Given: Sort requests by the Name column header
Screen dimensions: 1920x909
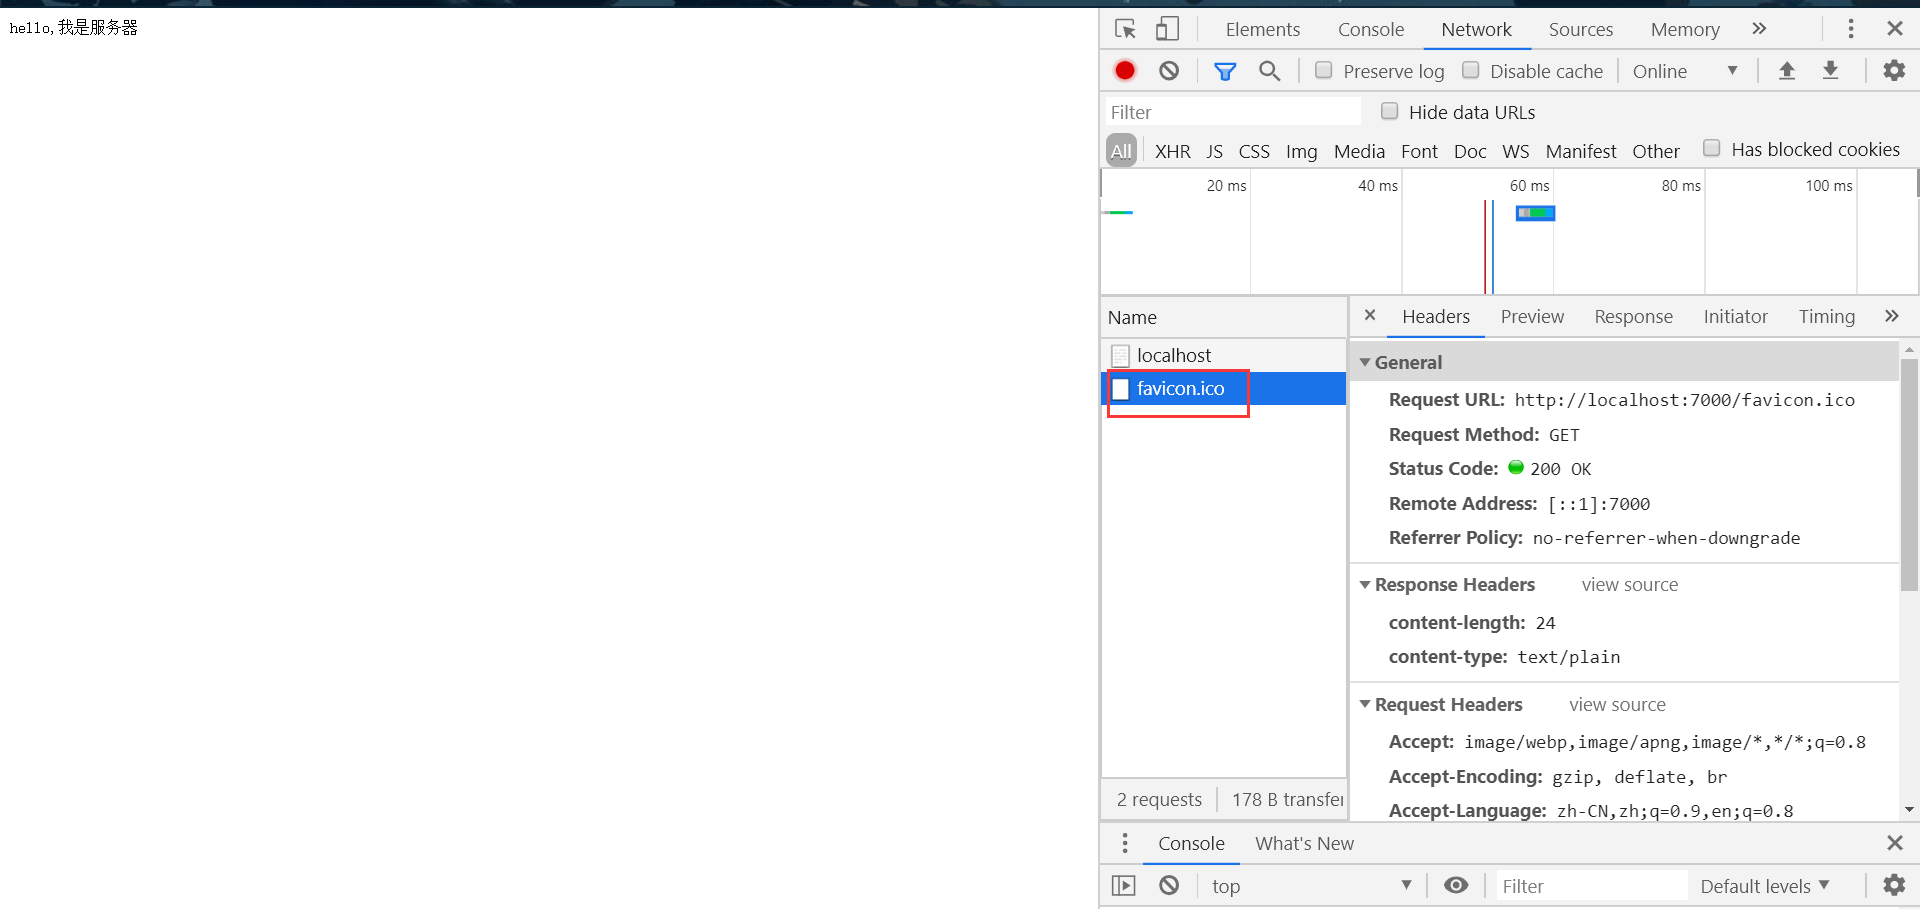Looking at the screenshot, I should tap(1224, 317).
